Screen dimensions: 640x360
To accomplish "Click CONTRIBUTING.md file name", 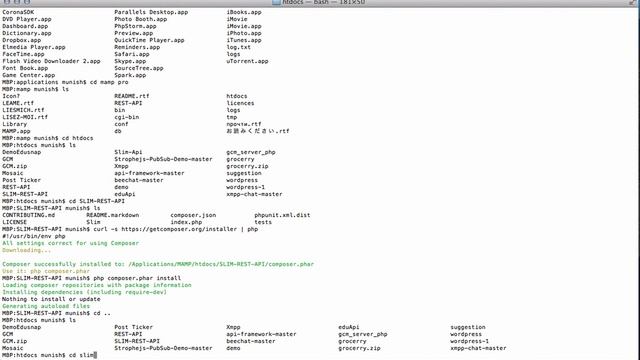I will pyautogui.click(x=29, y=215).
